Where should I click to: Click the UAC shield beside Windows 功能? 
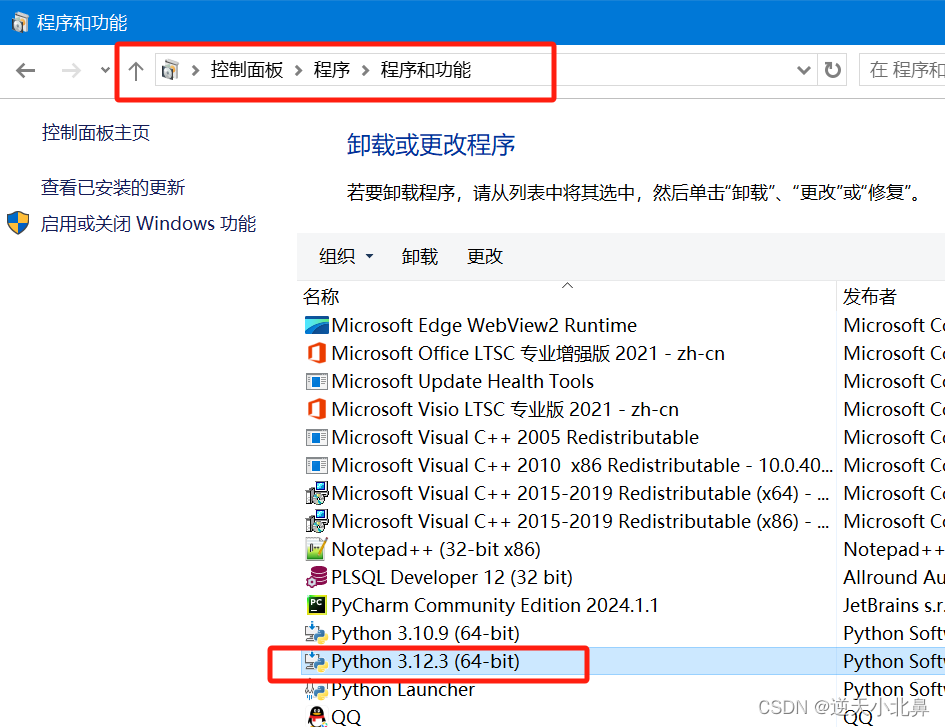(x=17, y=223)
